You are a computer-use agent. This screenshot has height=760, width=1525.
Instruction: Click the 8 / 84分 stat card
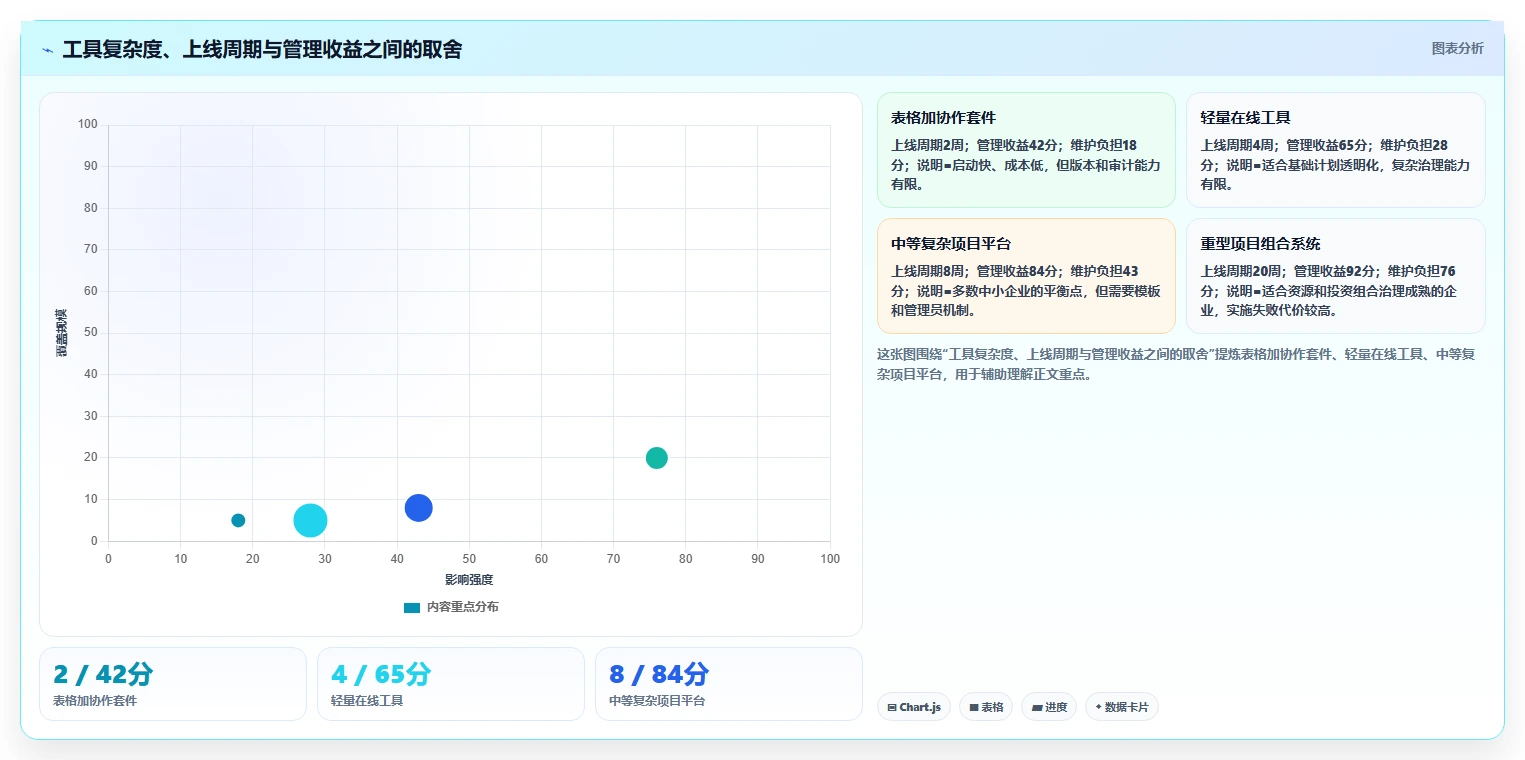pyautogui.click(x=729, y=684)
